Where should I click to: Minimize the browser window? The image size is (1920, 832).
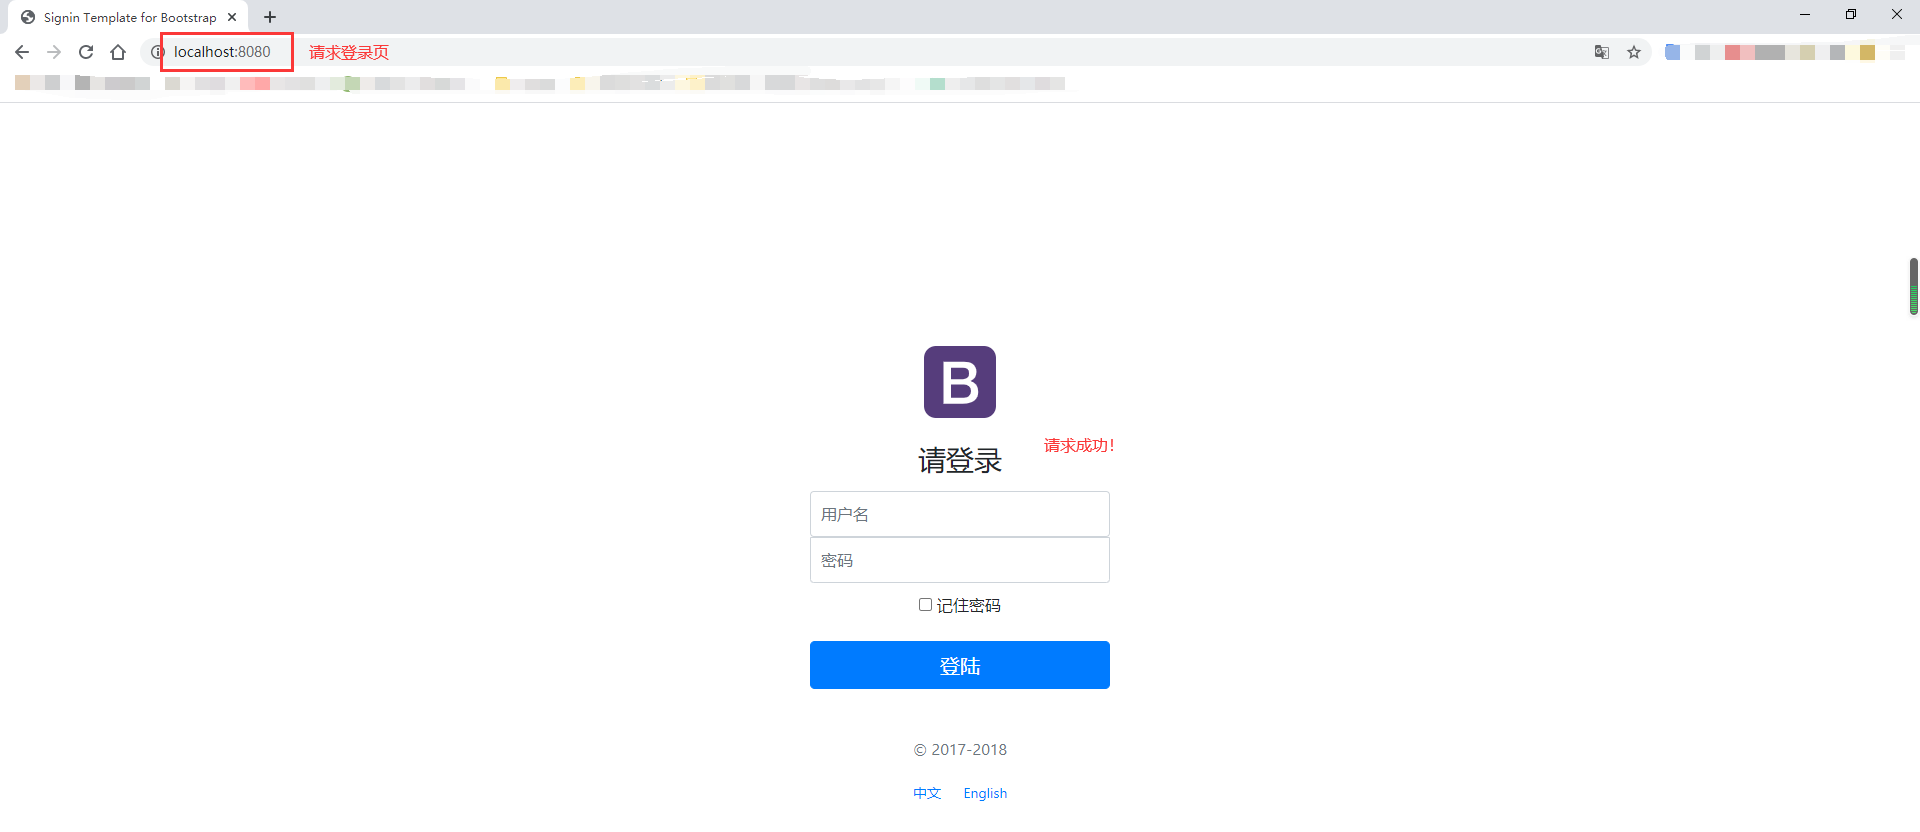tap(1805, 14)
